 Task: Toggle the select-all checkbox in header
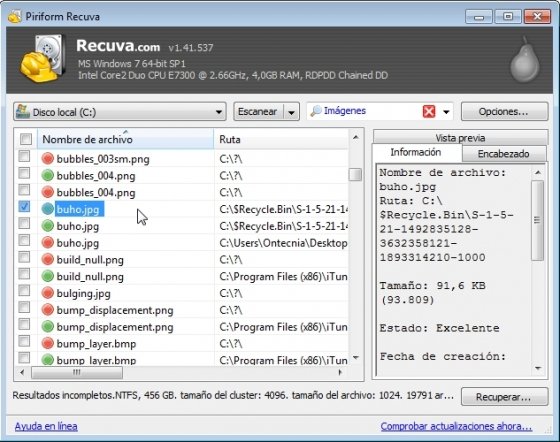pyautogui.click(x=26, y=139)
